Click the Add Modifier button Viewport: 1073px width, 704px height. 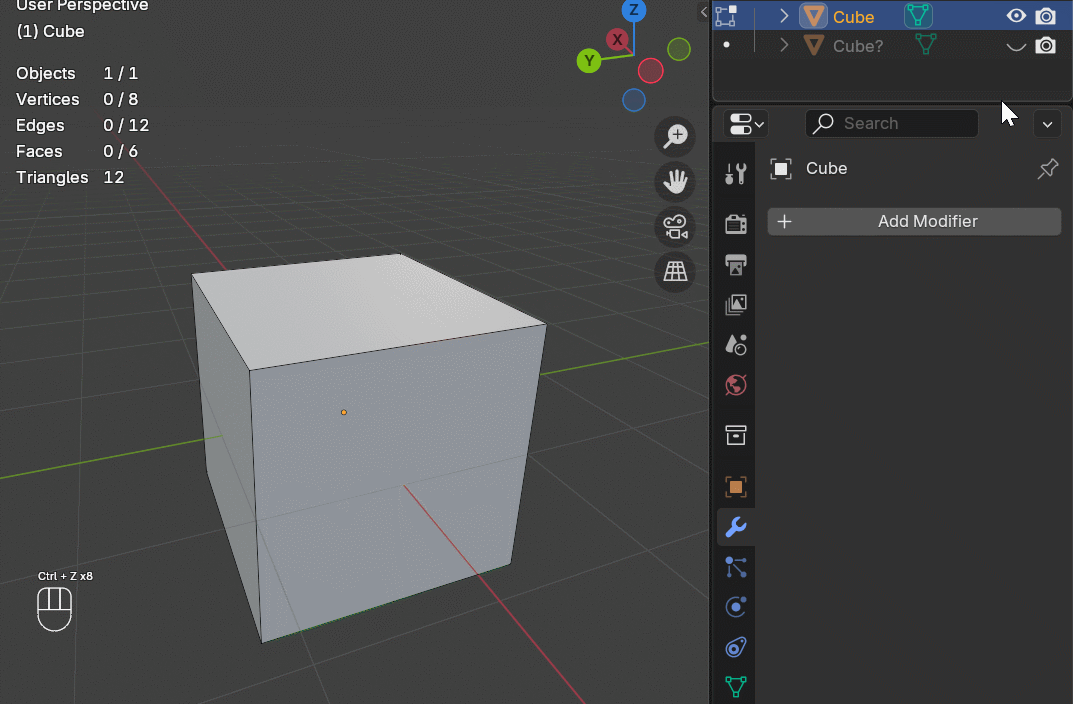point(914,221)
